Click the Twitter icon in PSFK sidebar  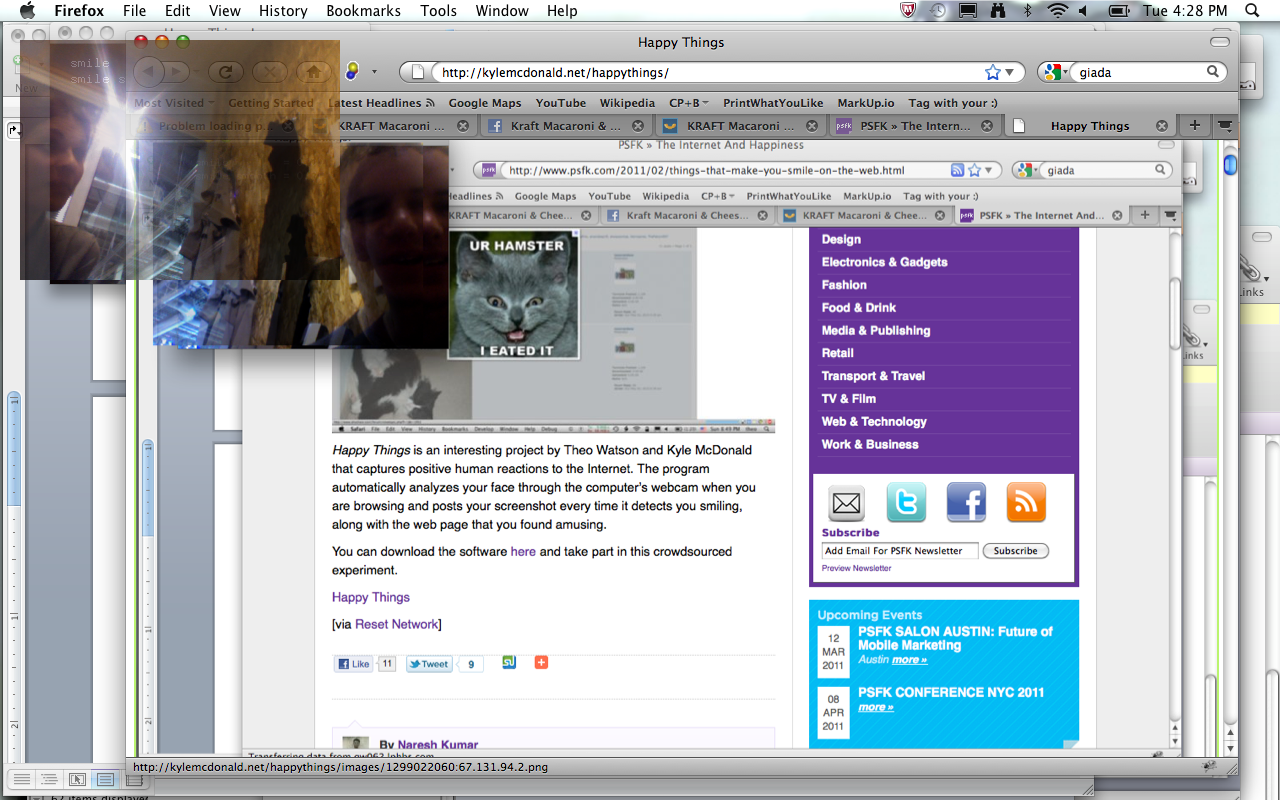click(906, 503)
